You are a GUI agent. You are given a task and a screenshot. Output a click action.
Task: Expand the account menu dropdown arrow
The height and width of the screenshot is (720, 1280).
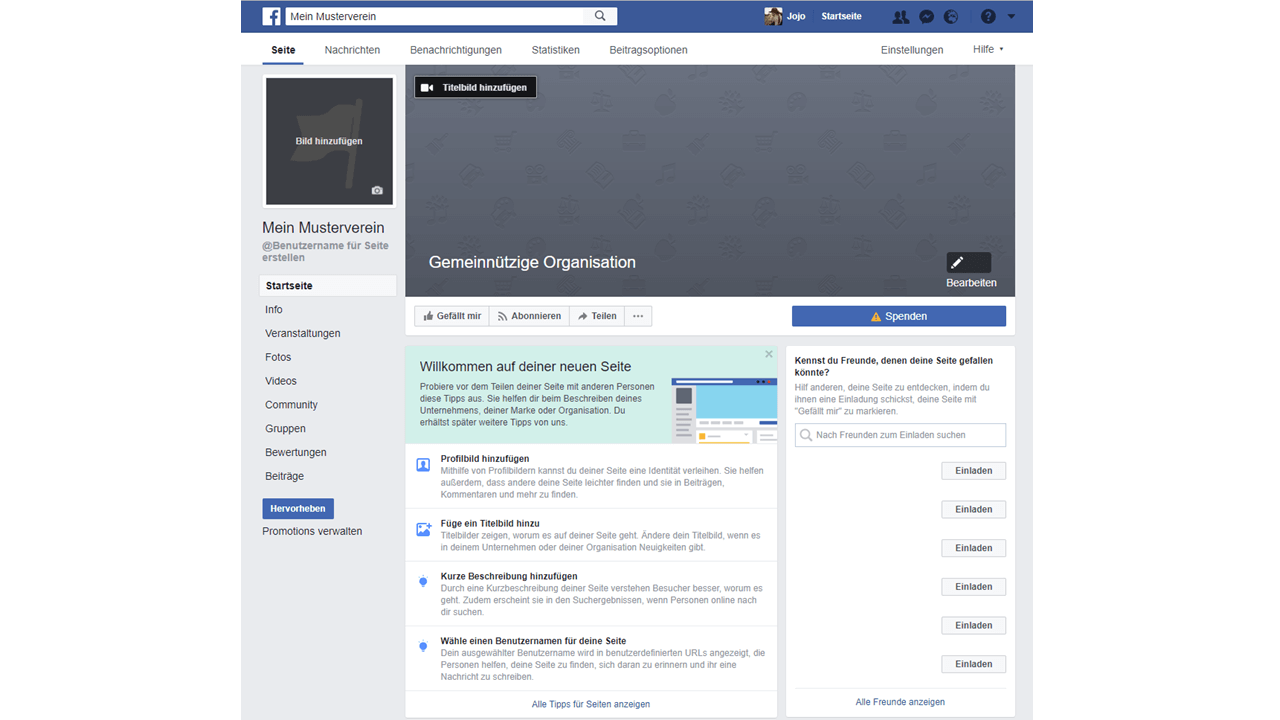tap(1011, 16)
